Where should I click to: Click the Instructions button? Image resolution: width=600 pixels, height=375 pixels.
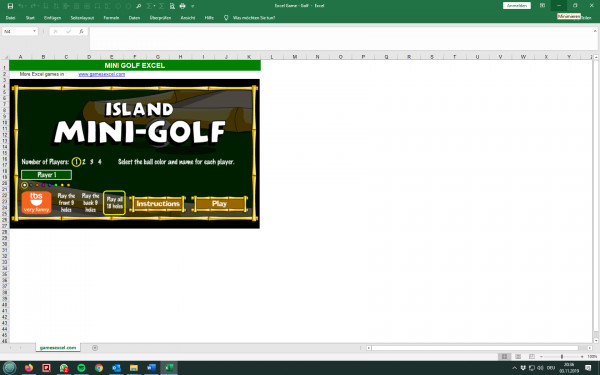pyautogui.click(x=158, y=204)
